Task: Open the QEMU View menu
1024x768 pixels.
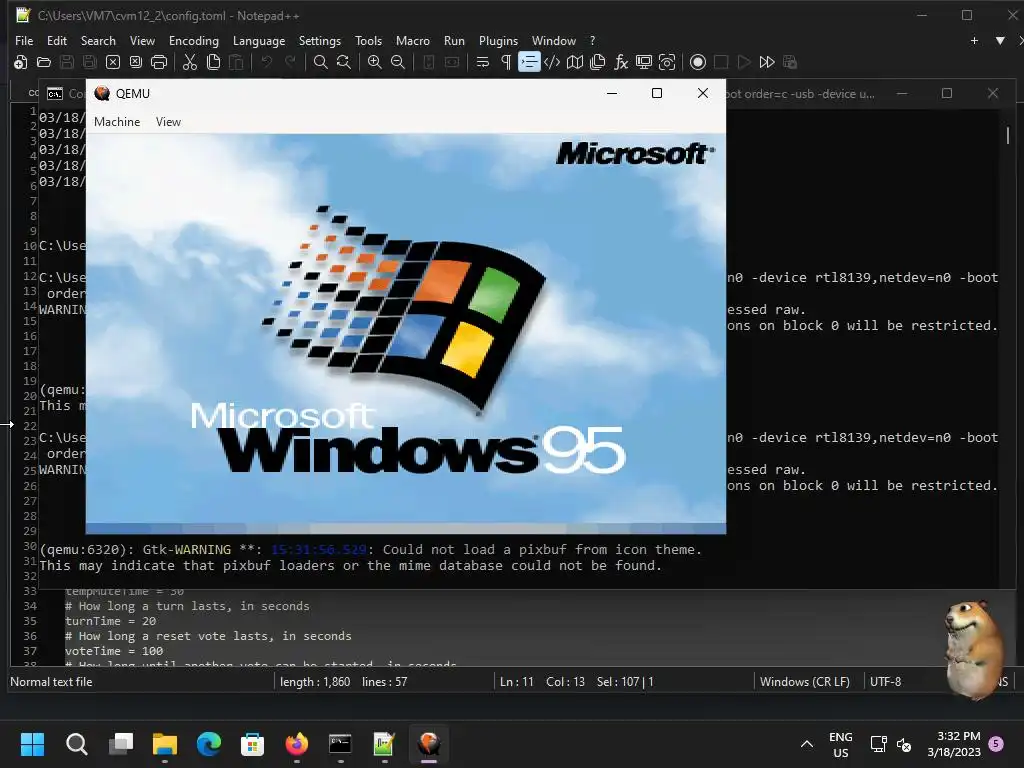Action: [x=168, y=121]
